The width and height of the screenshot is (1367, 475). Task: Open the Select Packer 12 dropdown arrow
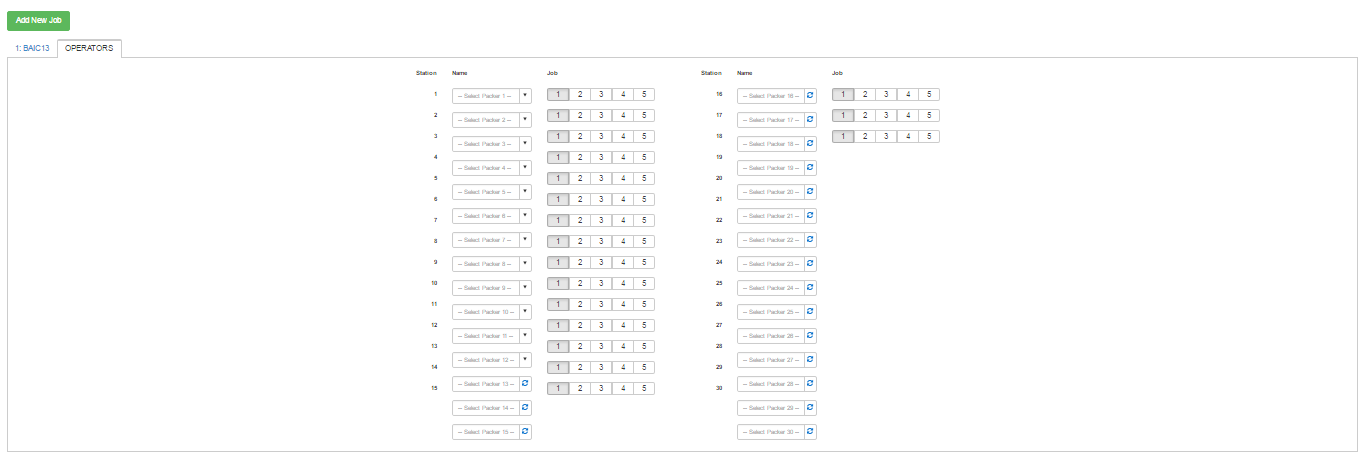[x=525, y=360]
